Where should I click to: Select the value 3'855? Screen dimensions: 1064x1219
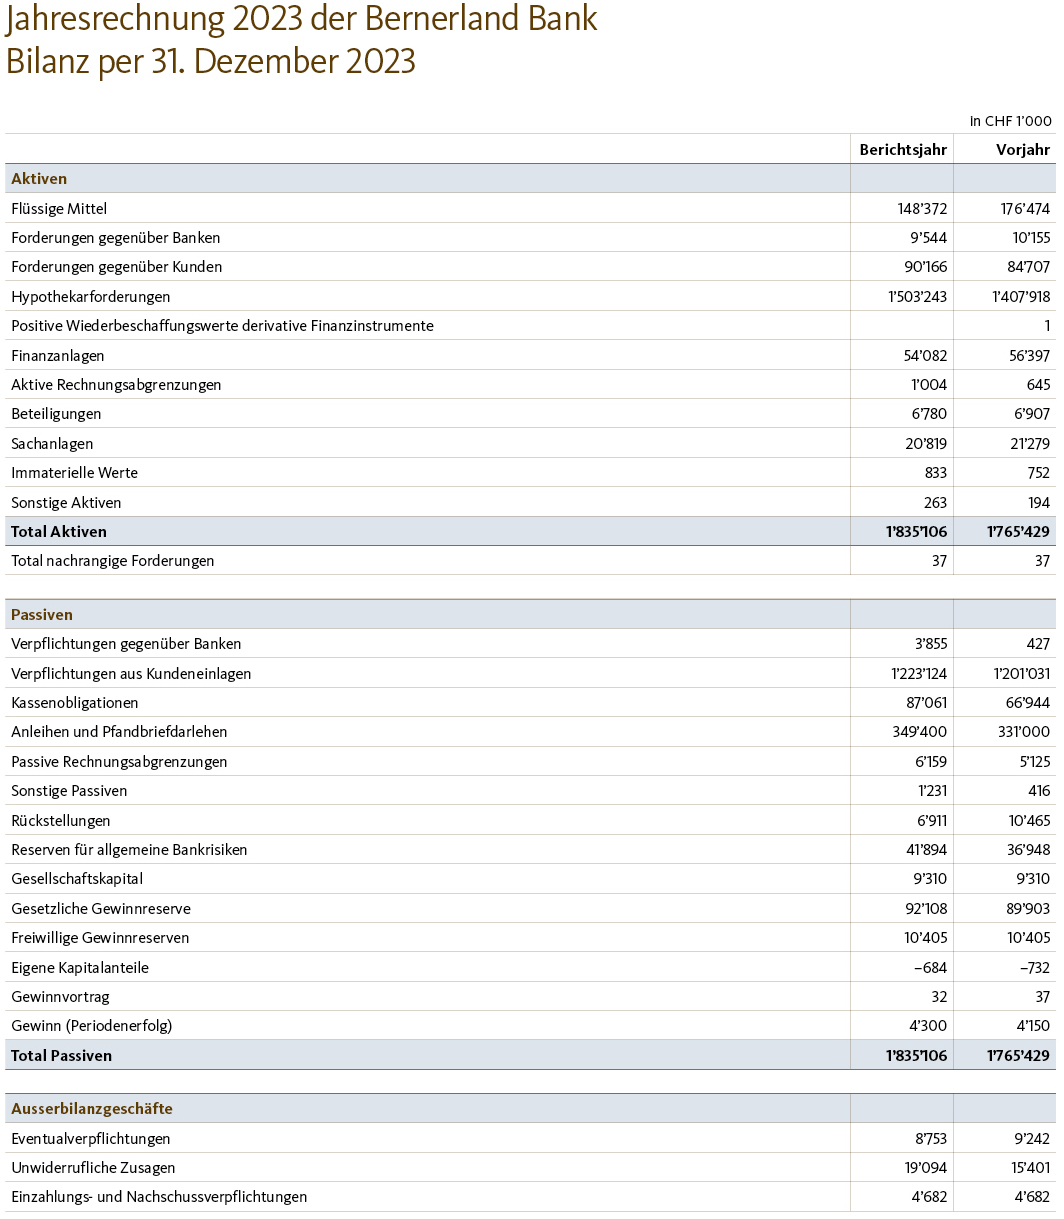[x=929, y=644]
